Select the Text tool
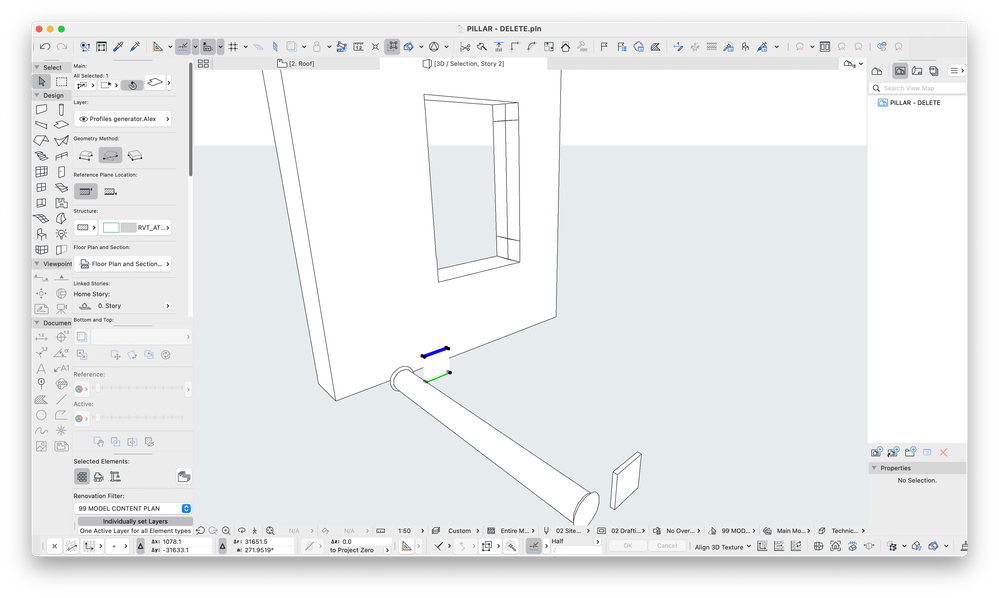 tap(41, 368)
